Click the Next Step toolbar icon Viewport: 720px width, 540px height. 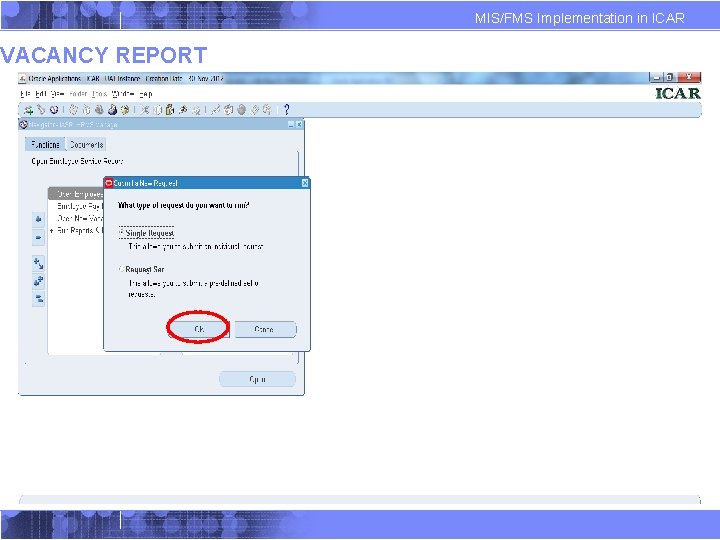tap(86, 110)
